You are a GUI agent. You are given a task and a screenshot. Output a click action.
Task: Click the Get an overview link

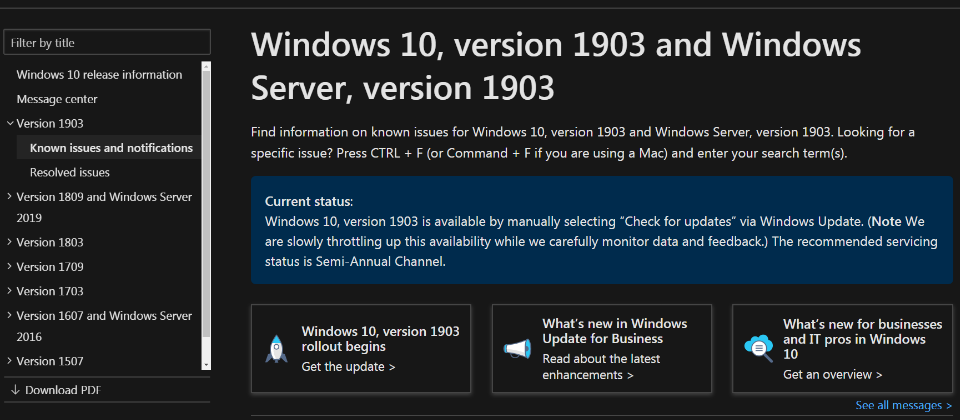coord(833,374)
